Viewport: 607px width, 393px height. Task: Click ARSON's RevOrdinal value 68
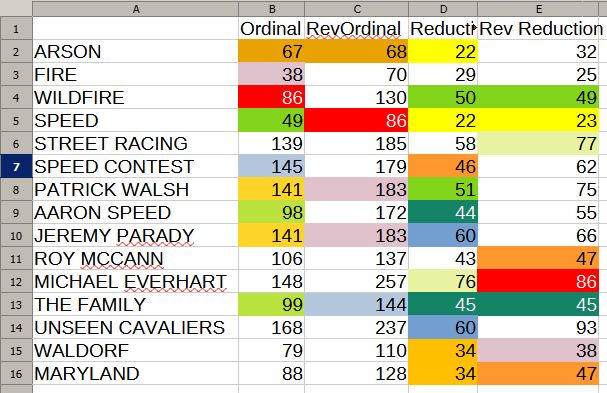click(357, 51)
